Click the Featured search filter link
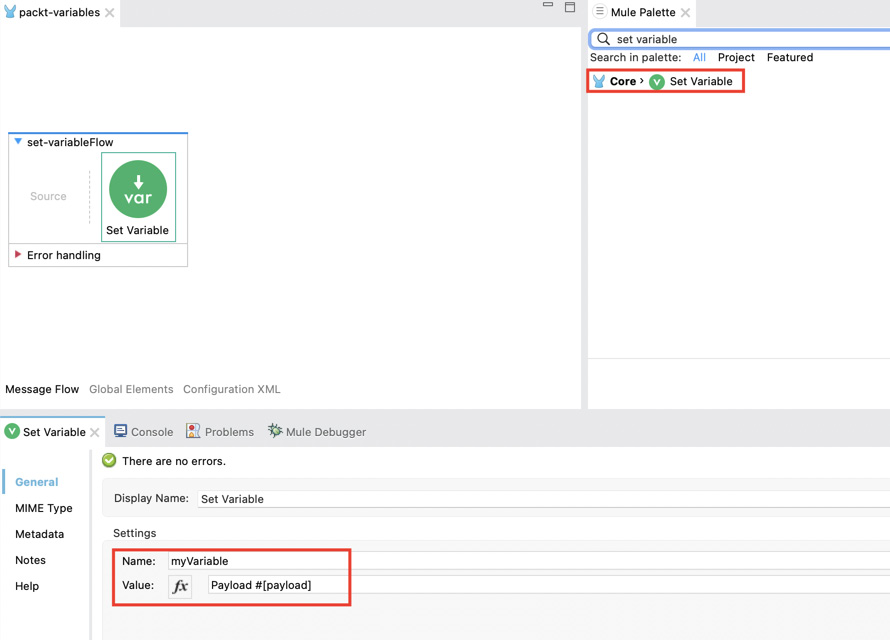This screenshot has width=890, height=640. coord(789,57)
